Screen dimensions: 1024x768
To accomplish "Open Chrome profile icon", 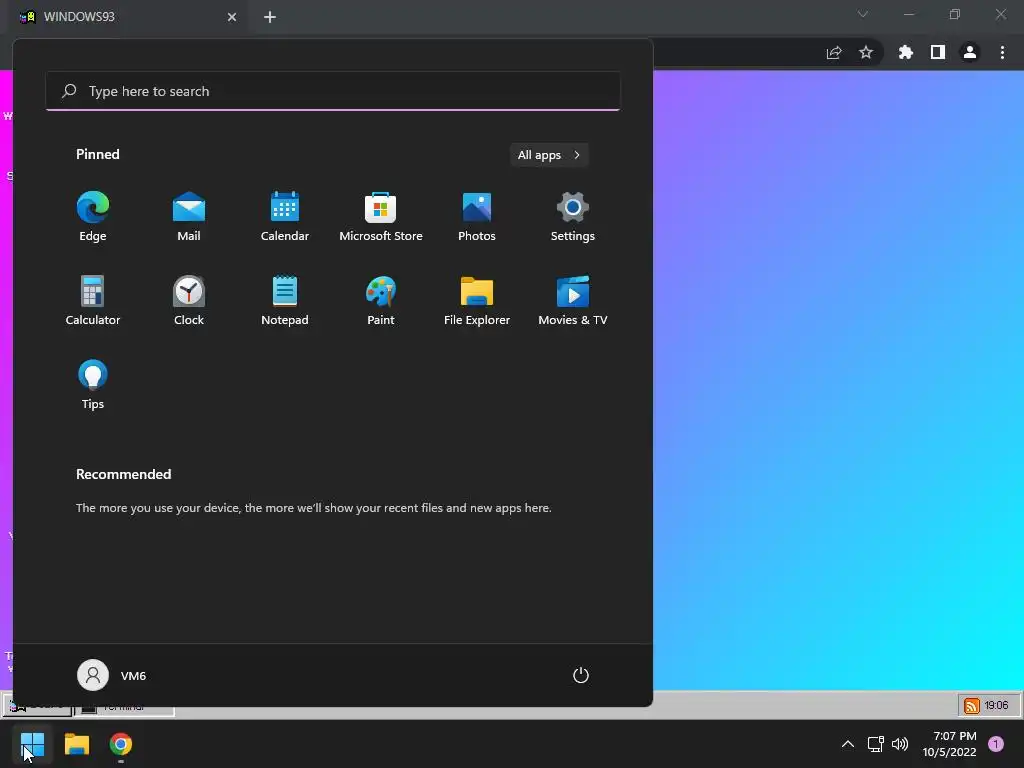I will point(970,52).
